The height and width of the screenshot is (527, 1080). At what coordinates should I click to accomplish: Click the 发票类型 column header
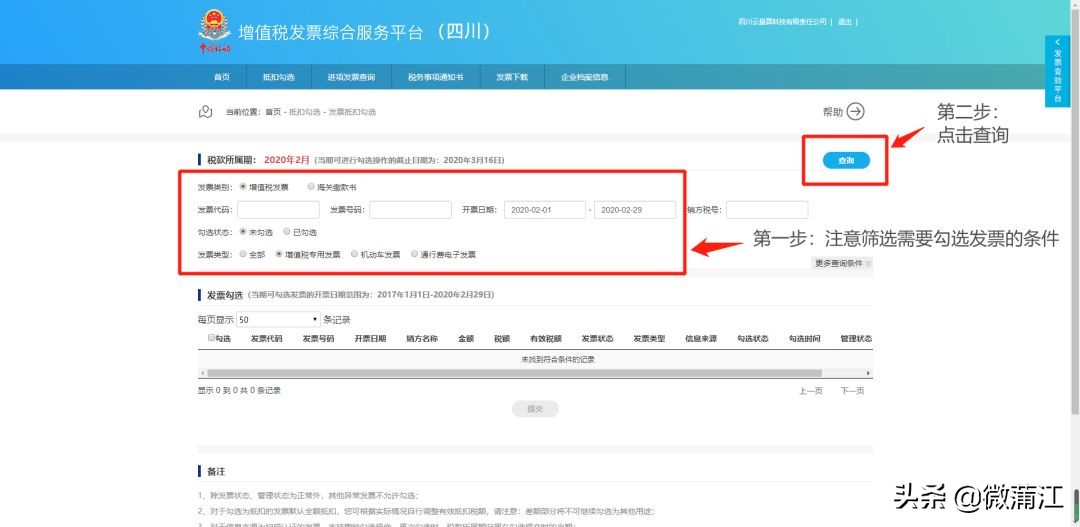tap(650, 339)
